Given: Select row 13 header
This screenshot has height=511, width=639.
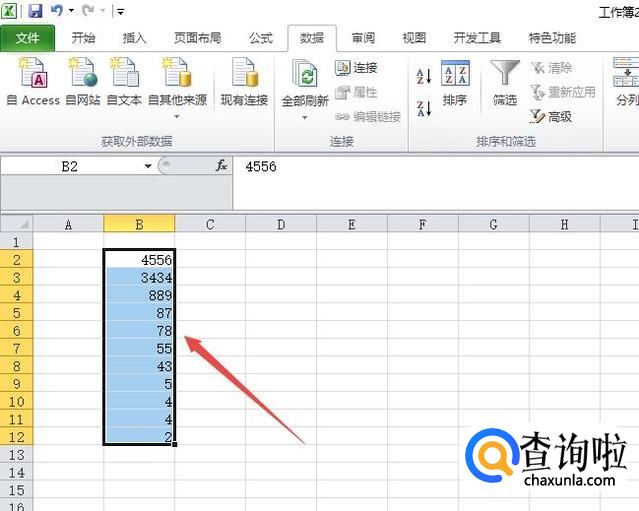Looking at the screenshot, I should click(16, 454).
